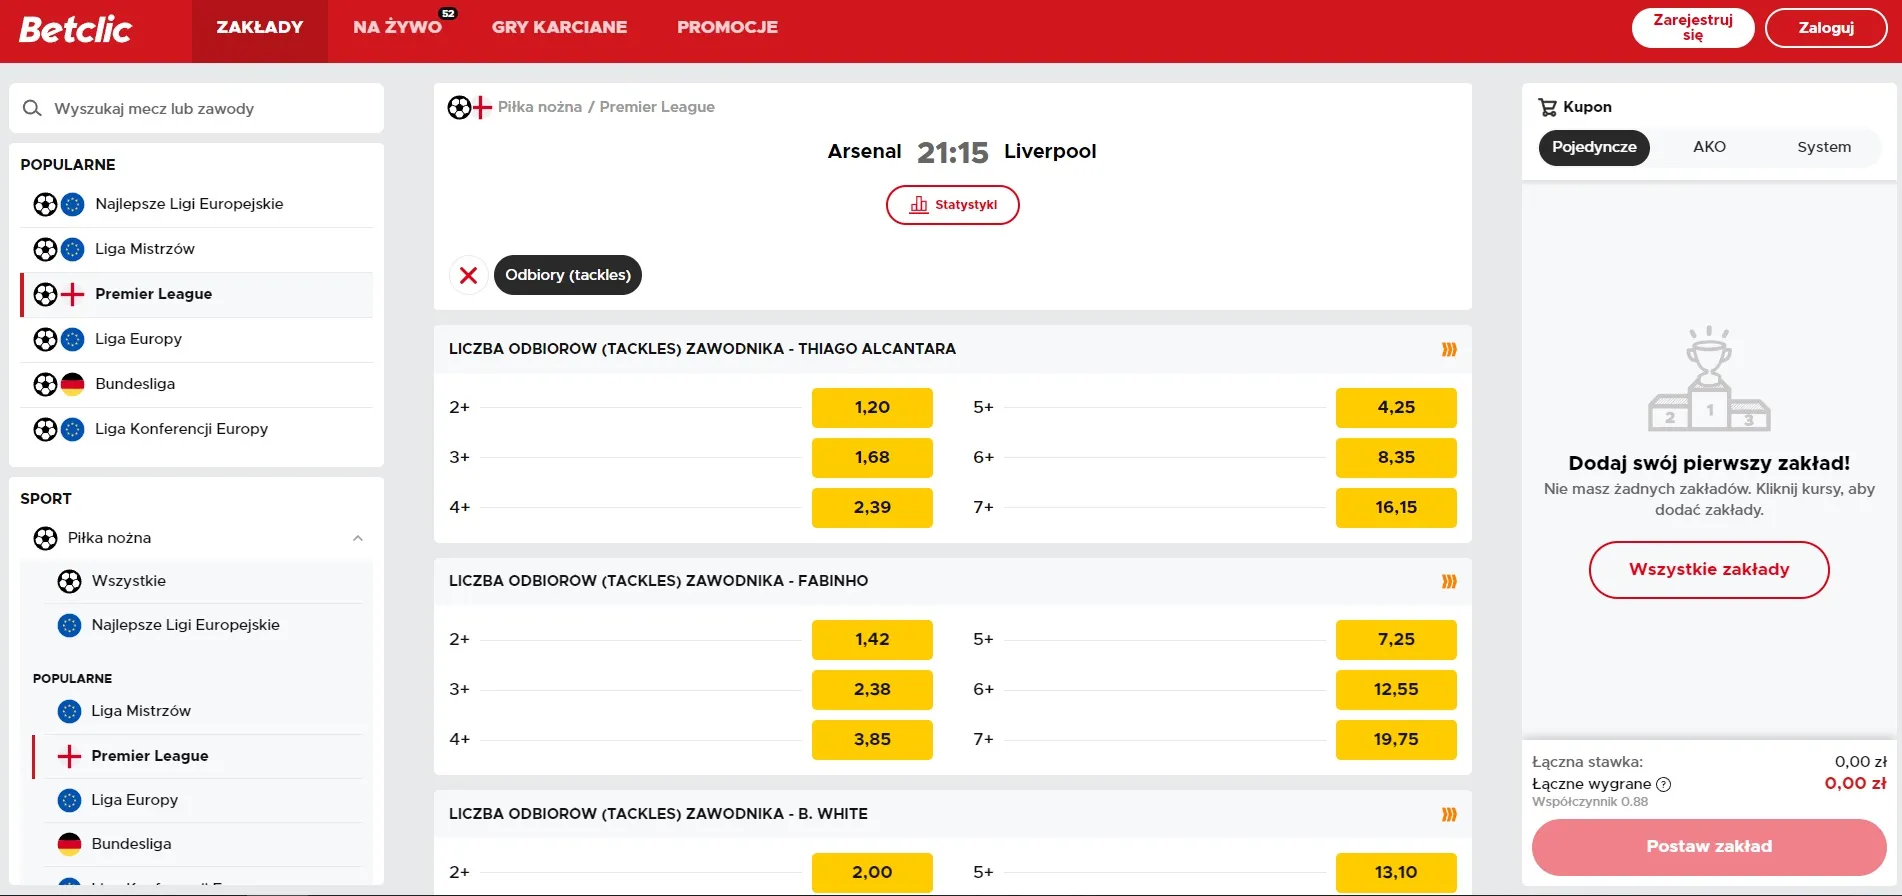Click Piłka nożna breadcrumb link

pos(540,107)
